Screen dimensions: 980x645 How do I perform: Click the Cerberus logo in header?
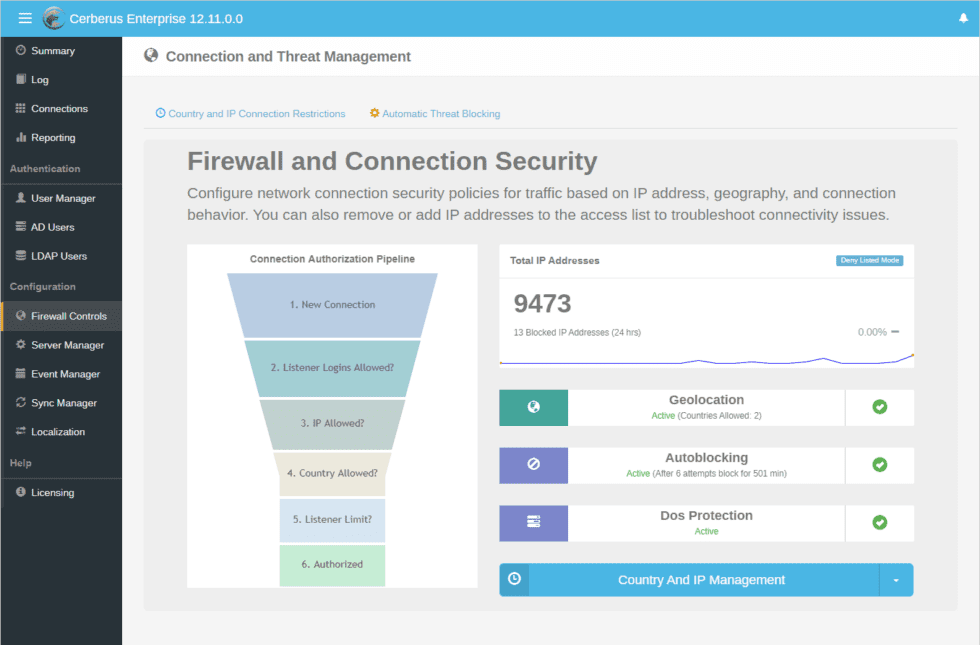click(54, 19)
